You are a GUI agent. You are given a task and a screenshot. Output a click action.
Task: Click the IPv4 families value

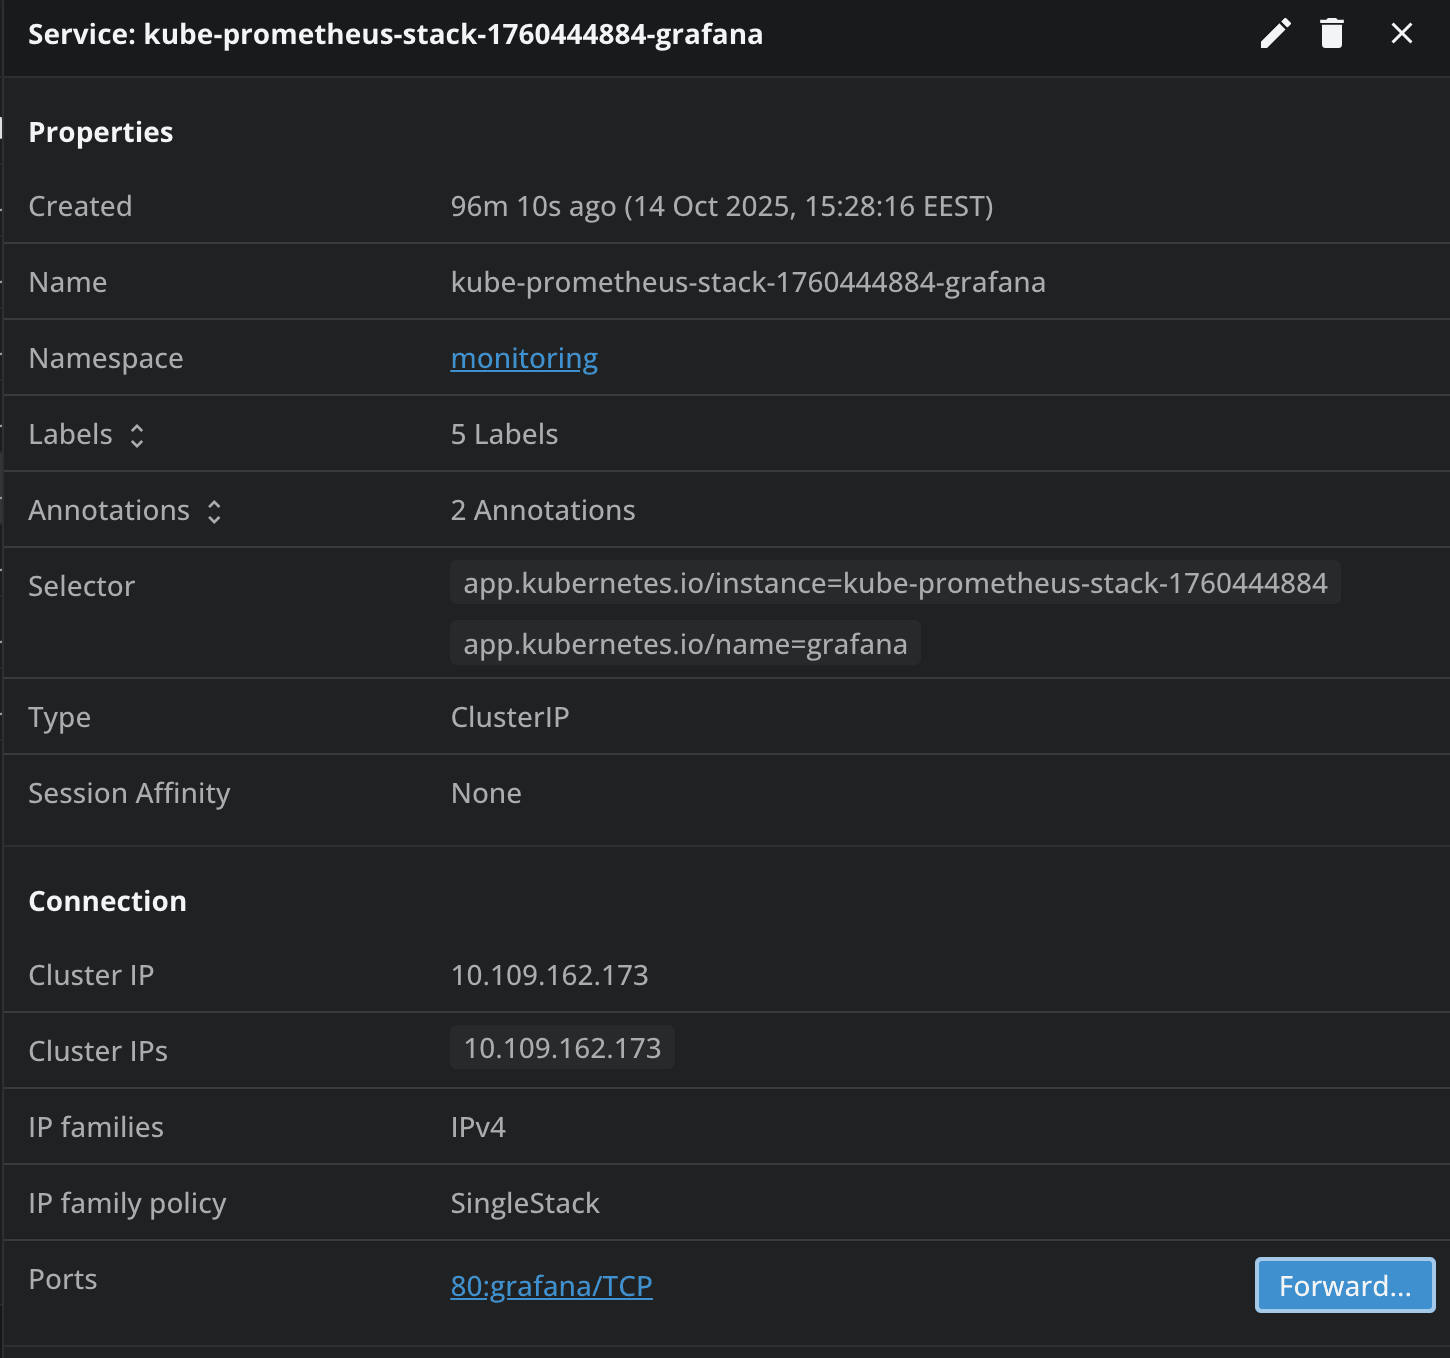(478, 1127)
